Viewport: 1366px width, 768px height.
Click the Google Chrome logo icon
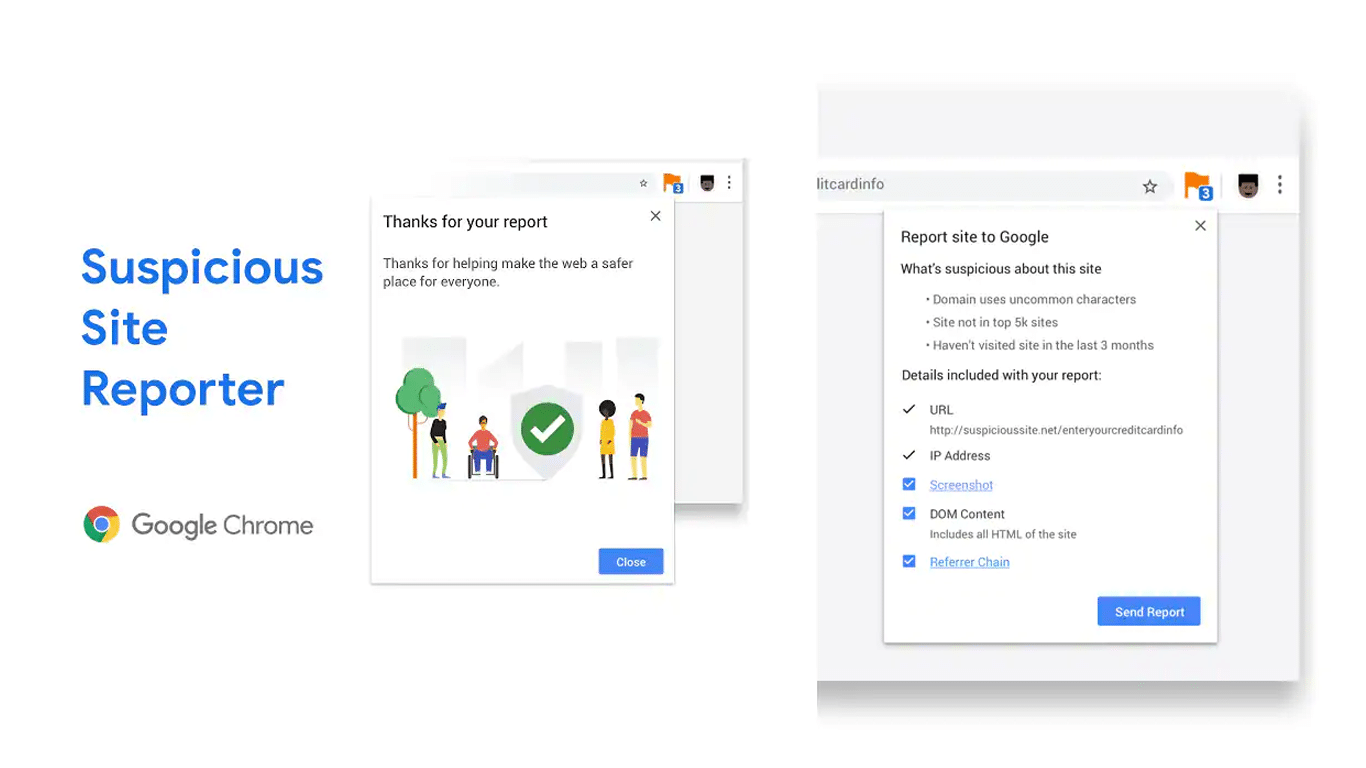(x=101, y=524)
